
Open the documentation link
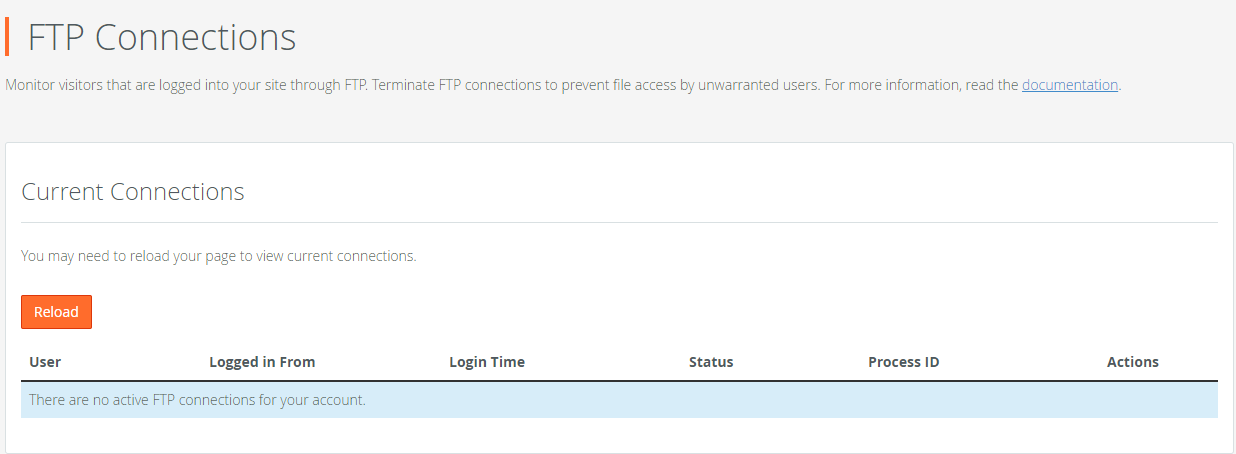pos(1069,85)
